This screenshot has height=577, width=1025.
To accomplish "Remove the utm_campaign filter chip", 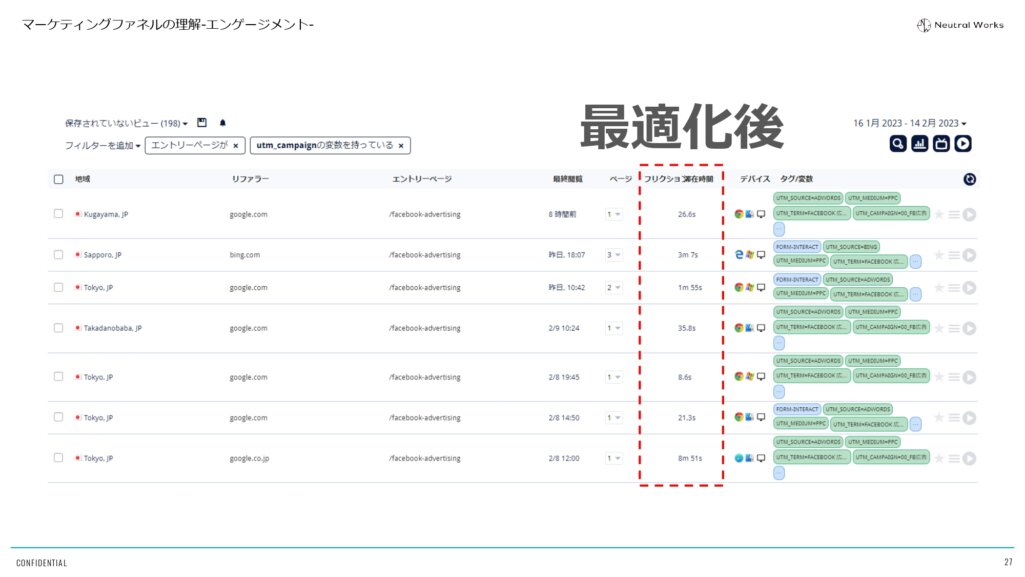I will tap(399, 145).
